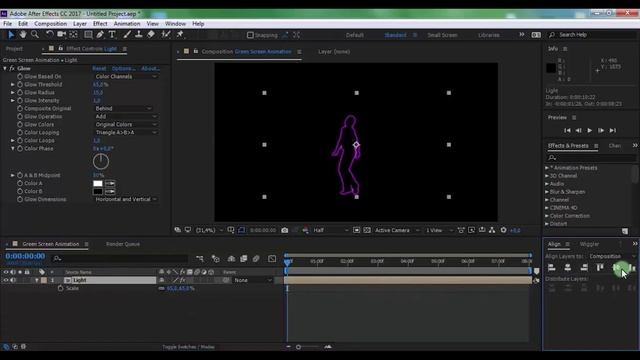Select the Rotation tool
The width and height of the screenshot is (640, 360).
(x=49, y=35)
